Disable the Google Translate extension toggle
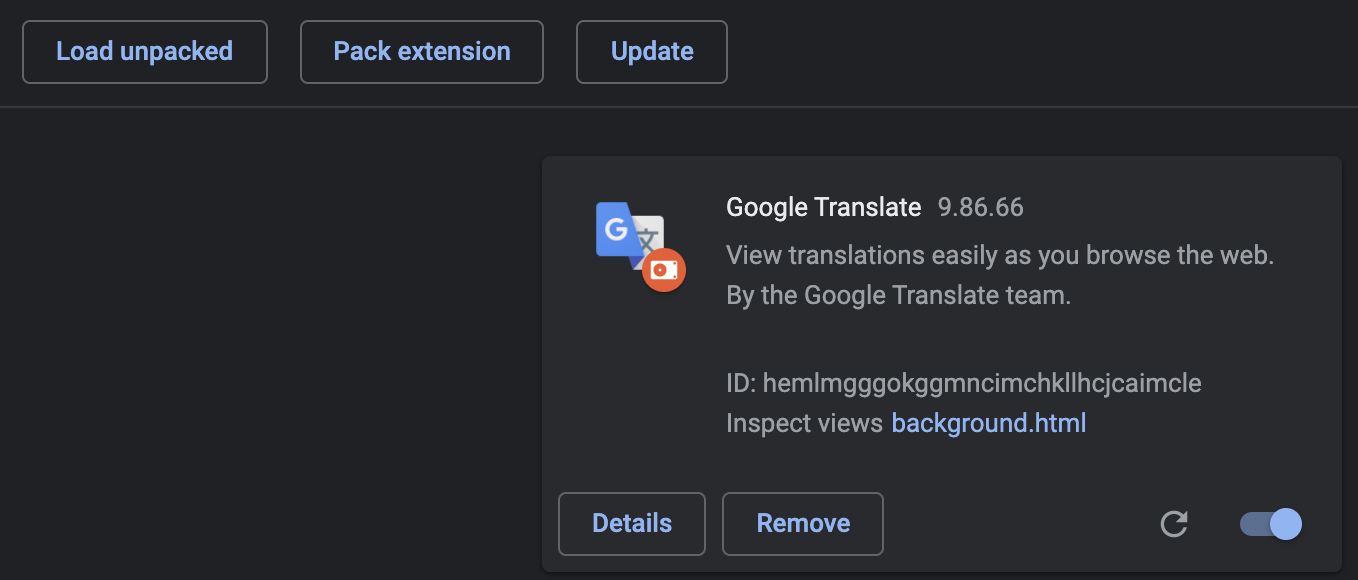Screen dimensions: 1358x580 (x=1271, y=524)
